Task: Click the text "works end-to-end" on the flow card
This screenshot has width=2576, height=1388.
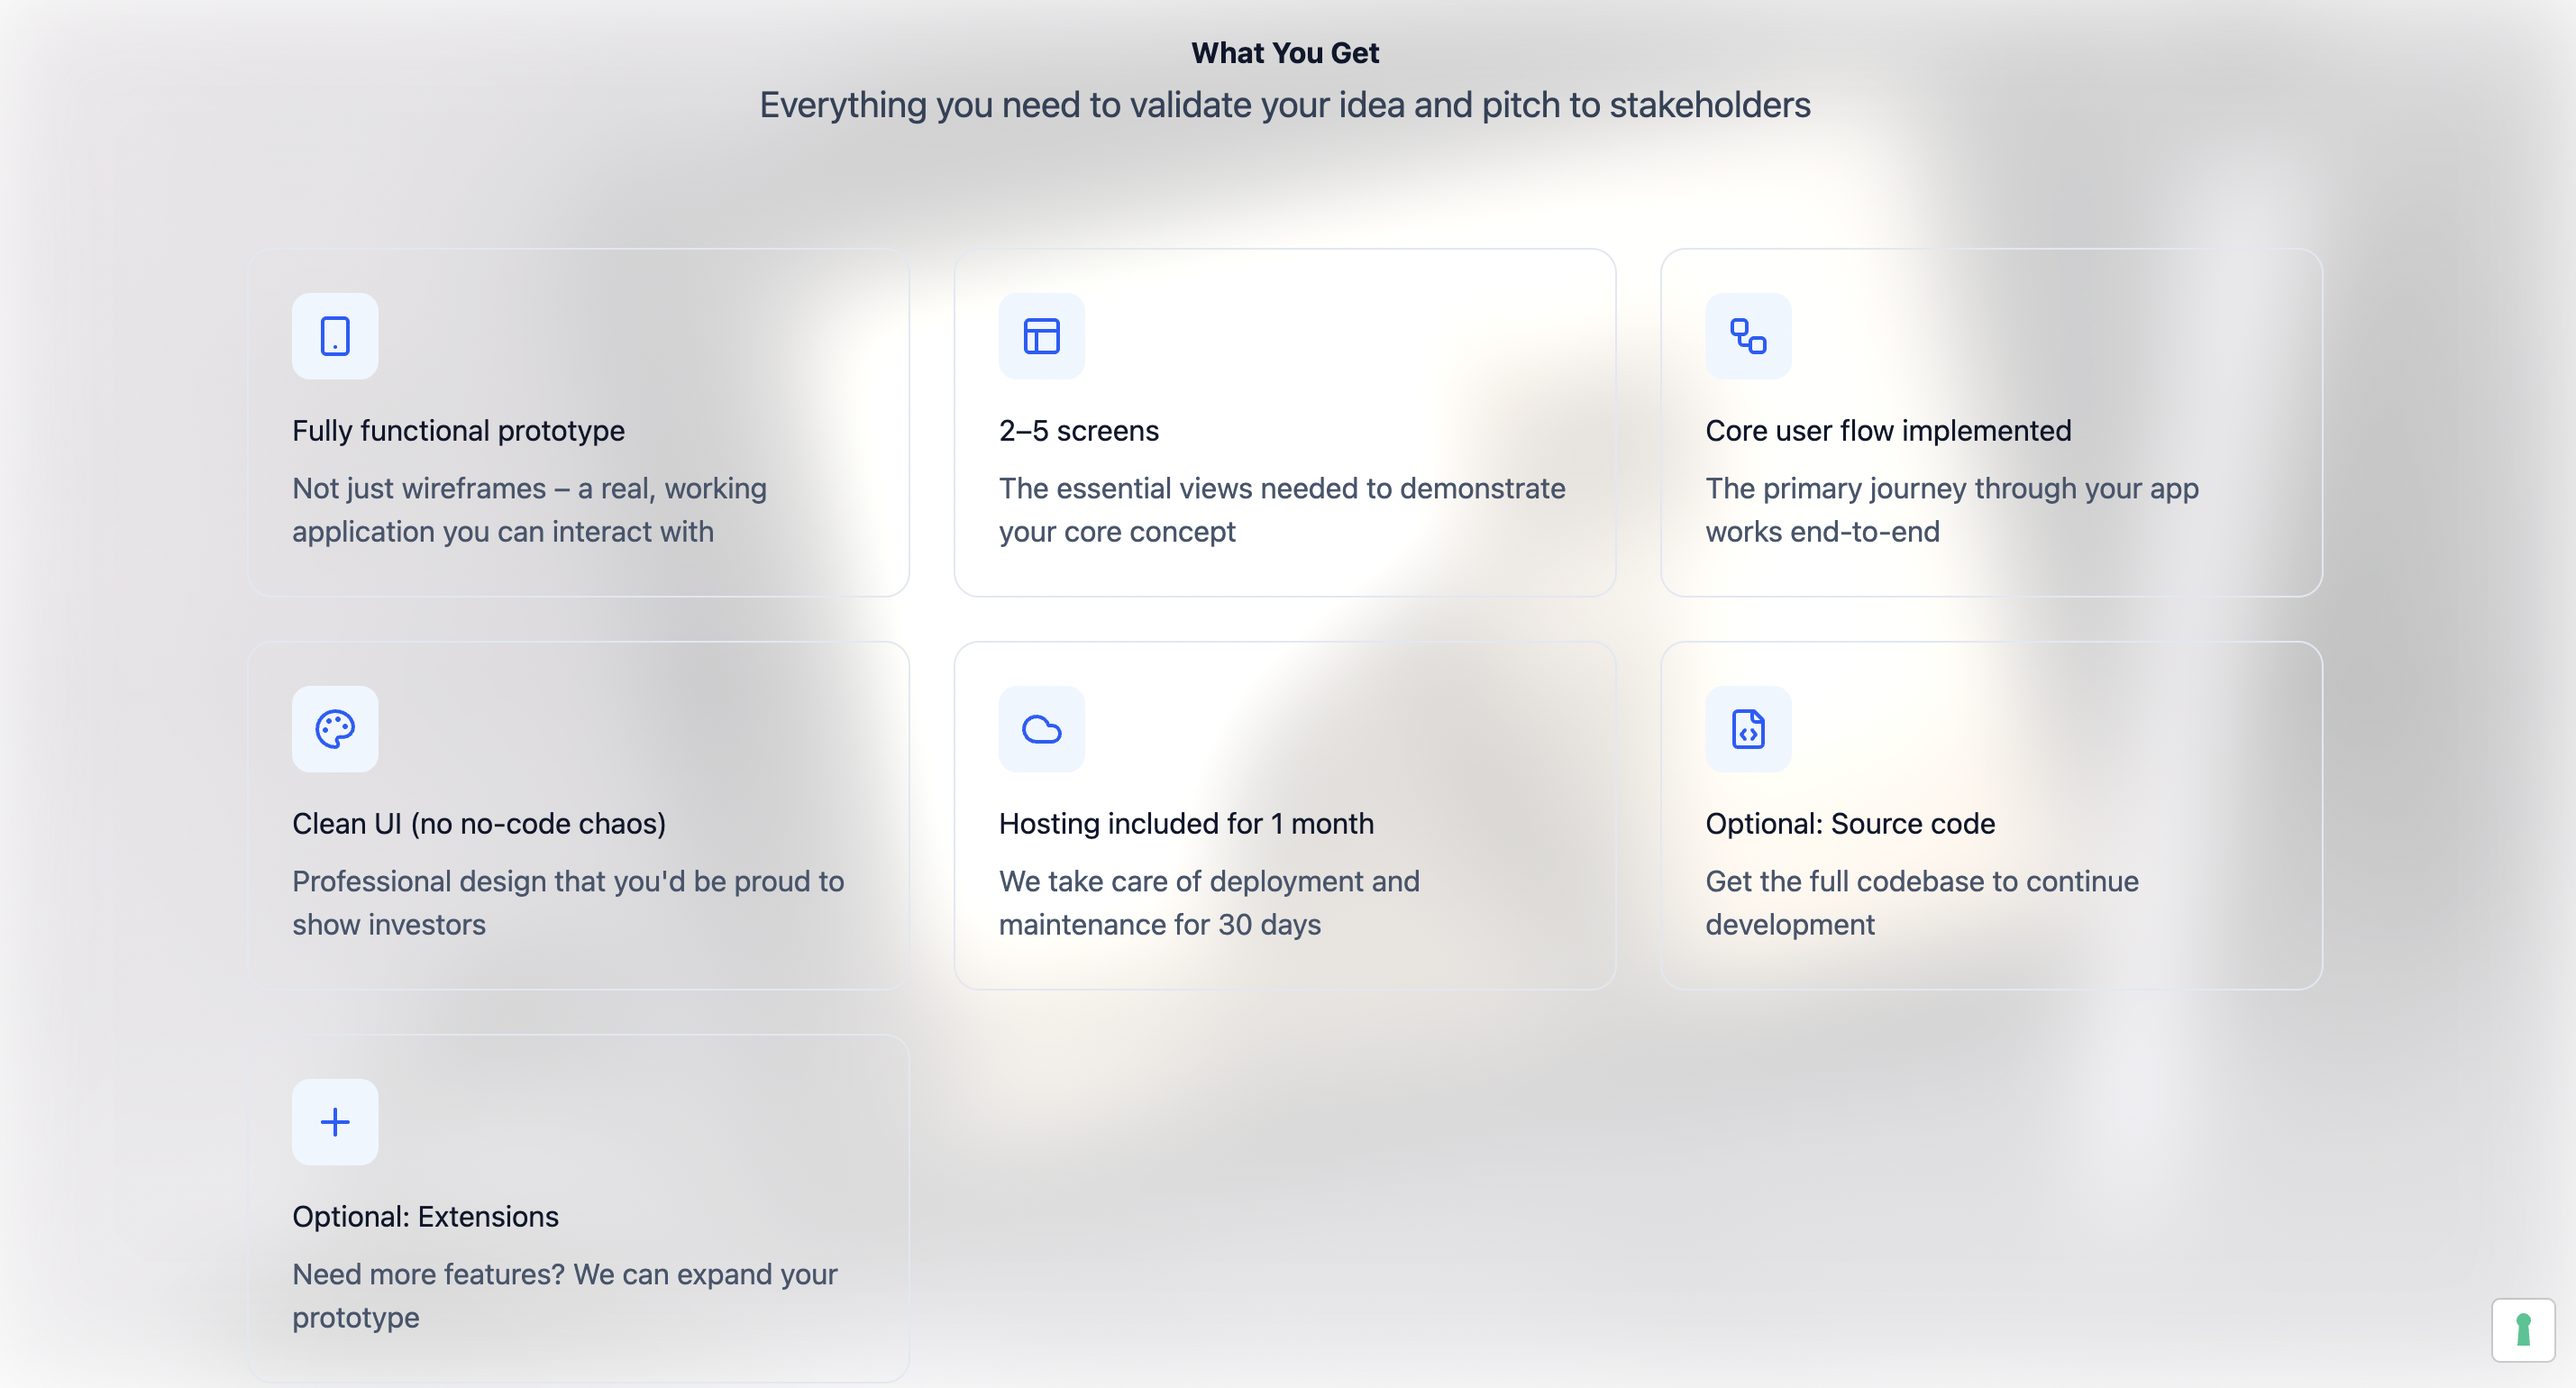Action: pyautogui.click(x=1820, y=531)
